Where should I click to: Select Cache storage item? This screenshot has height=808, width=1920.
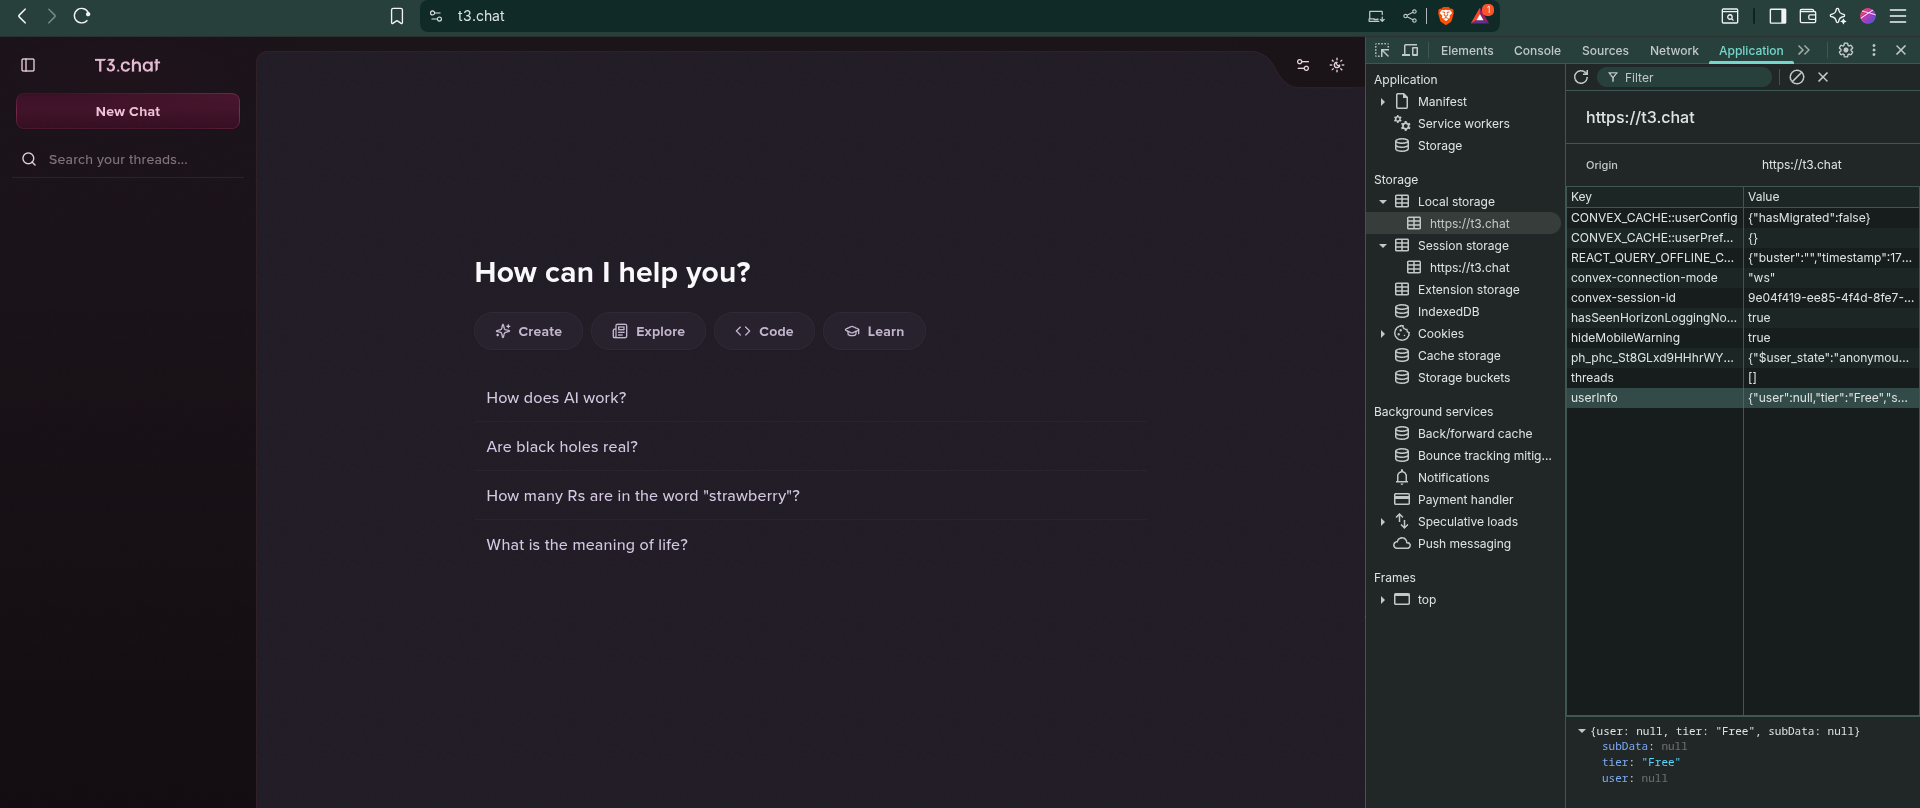coord(1458,356)
